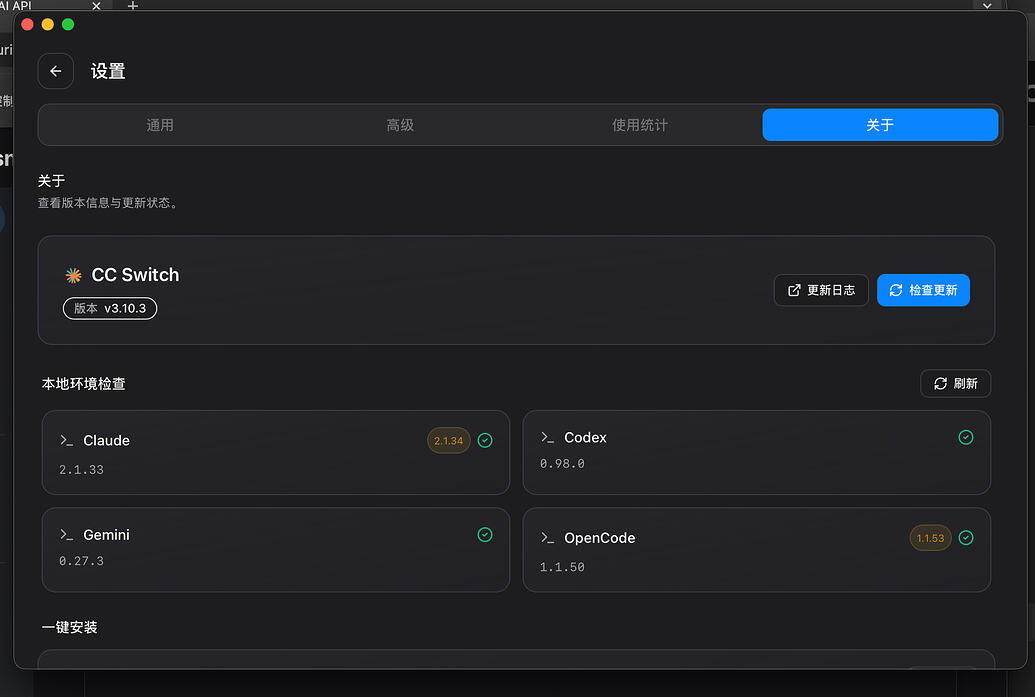Click the 查看版本信息与更新状态 description text
1035x697 pixels.
pos(108,203)
